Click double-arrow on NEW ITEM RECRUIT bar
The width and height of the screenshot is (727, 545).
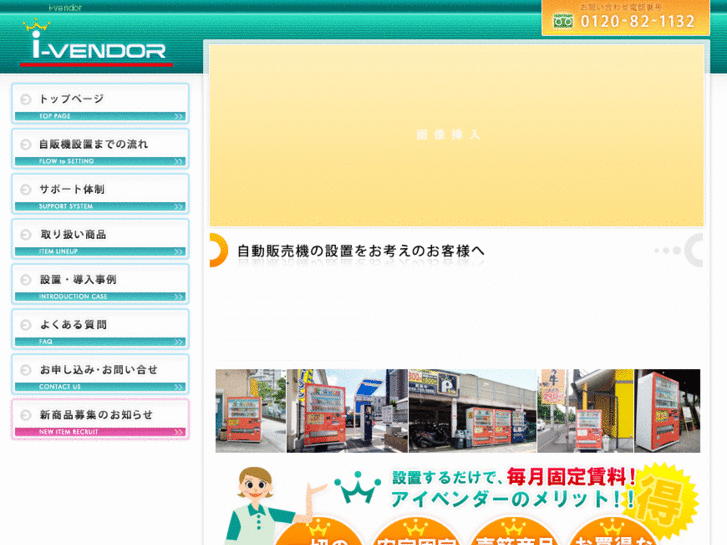tap(179, 431)
